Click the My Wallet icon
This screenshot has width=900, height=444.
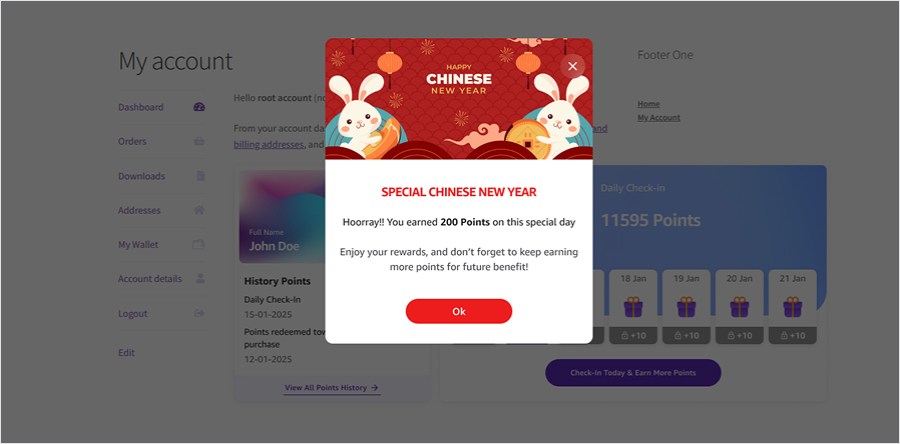[199, 244]
